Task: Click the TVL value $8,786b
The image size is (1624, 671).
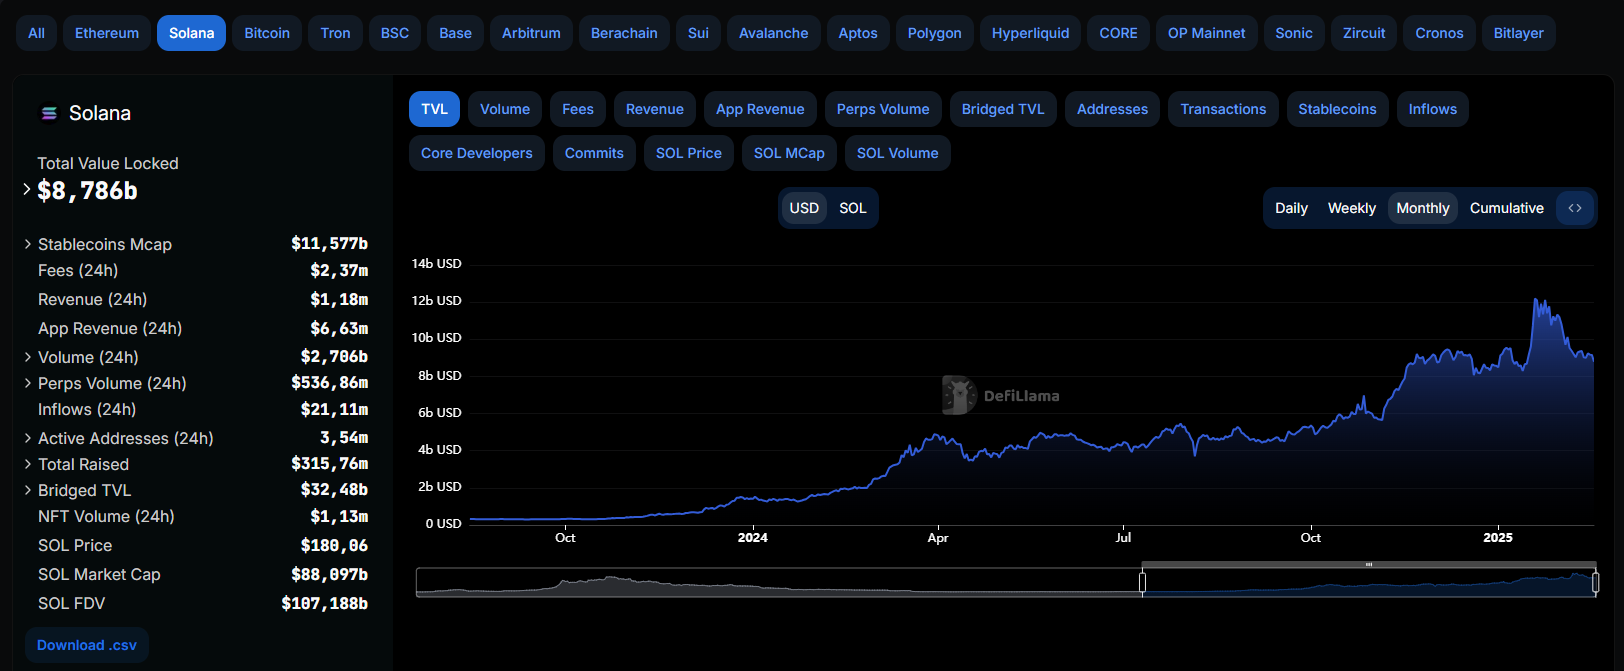Action: 88,191
